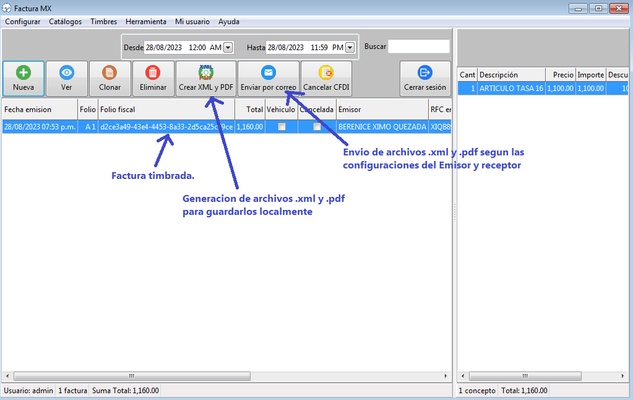Toggle the Cancelada checkbox in the invoice row
This screenshot has width=633, height=400.
(317, 127)
